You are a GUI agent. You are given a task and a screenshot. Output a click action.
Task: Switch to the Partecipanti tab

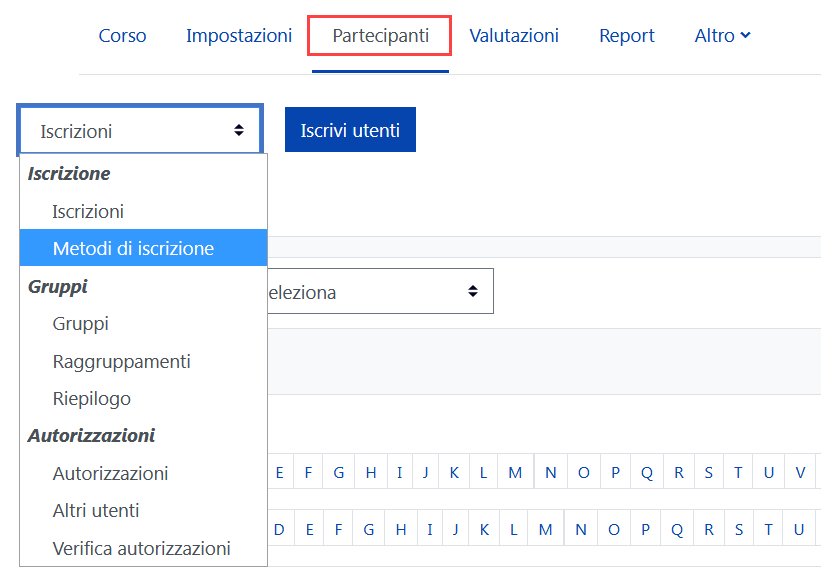coord(380,36)
